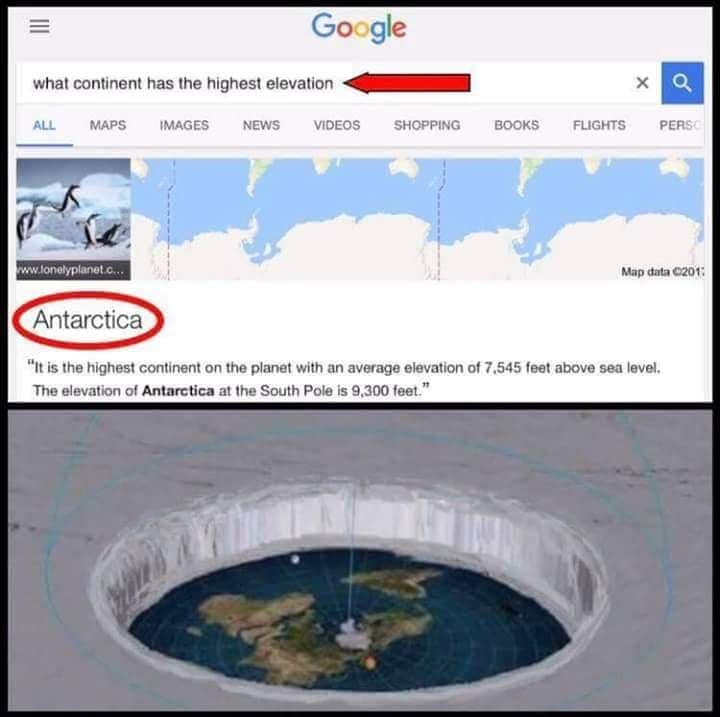Open the NEWS tab

click(261, 125)
